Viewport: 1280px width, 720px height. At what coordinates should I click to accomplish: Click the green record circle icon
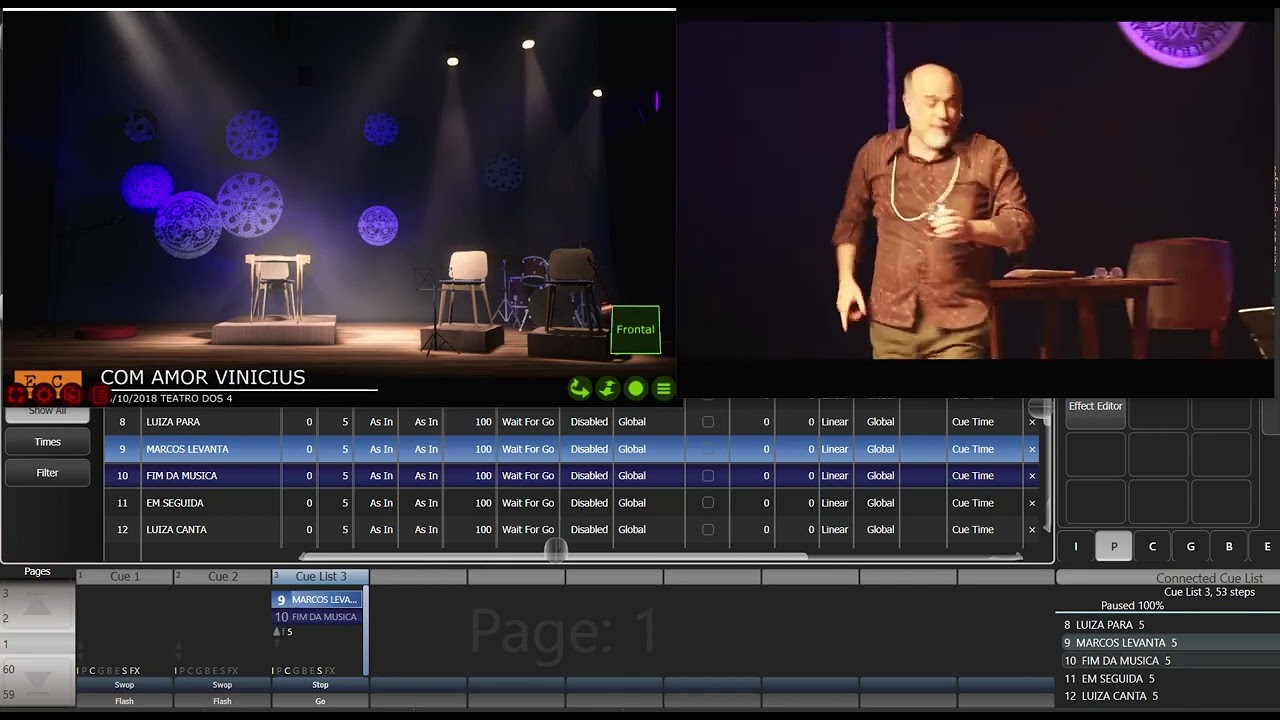pyautogui.click(x=635, y=389)
